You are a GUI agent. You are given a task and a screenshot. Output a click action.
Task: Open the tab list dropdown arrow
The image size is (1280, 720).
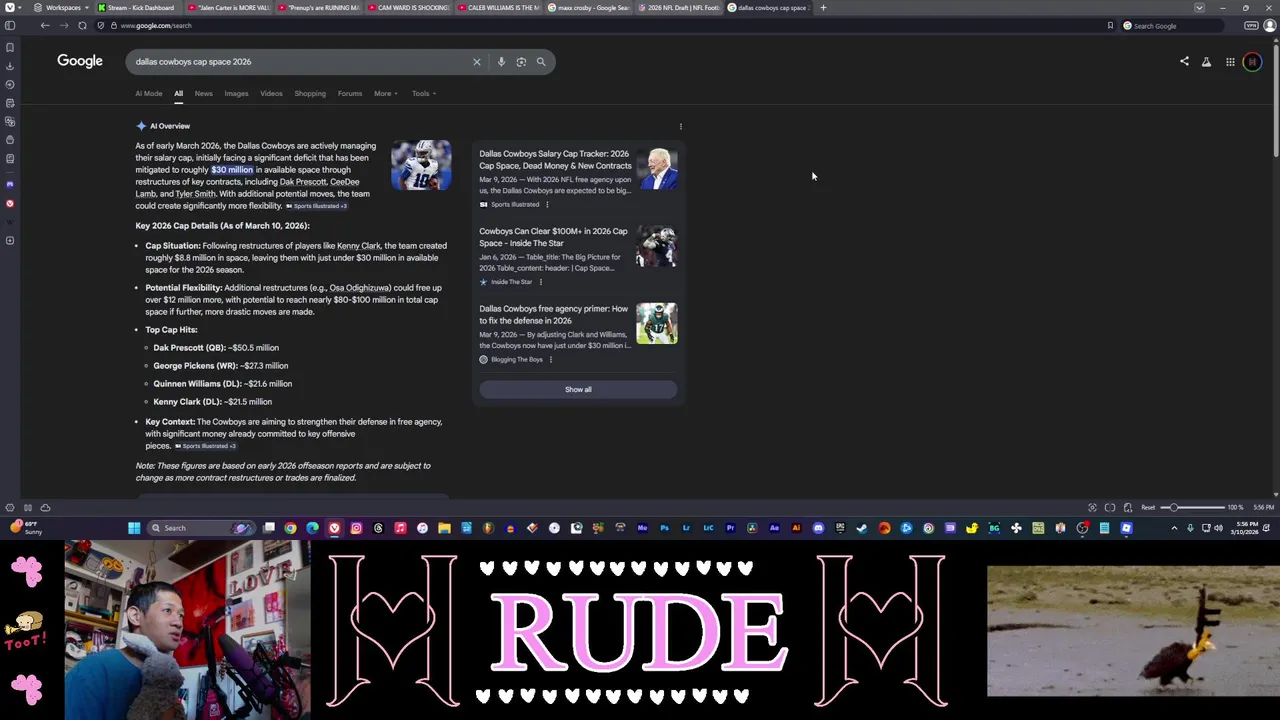pyautogui.click(x=1198, y=8)
